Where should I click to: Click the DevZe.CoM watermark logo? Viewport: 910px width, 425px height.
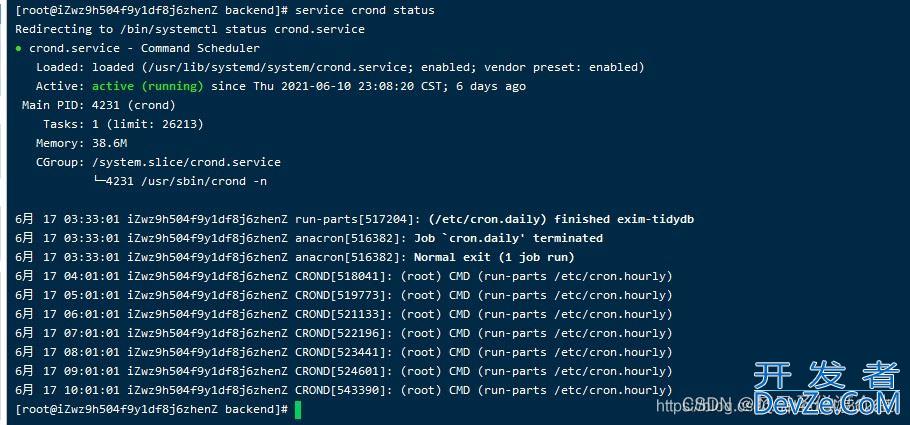pos(826,404)
